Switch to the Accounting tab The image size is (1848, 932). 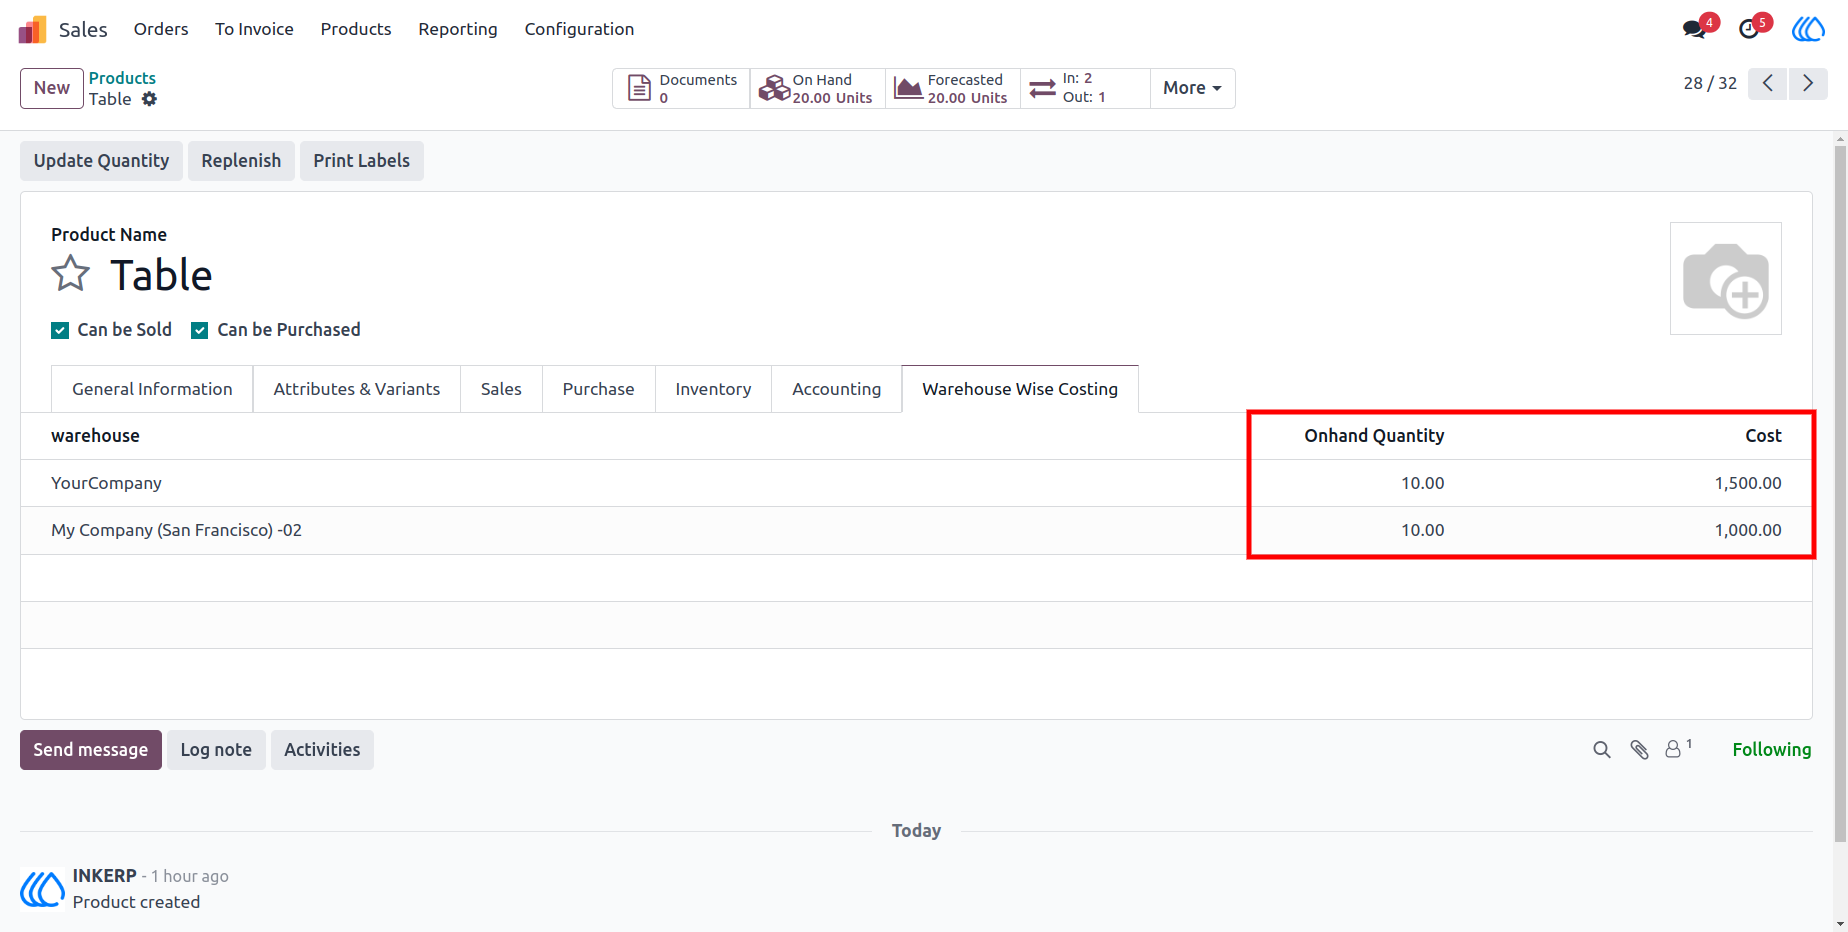(x=837, y=389)
